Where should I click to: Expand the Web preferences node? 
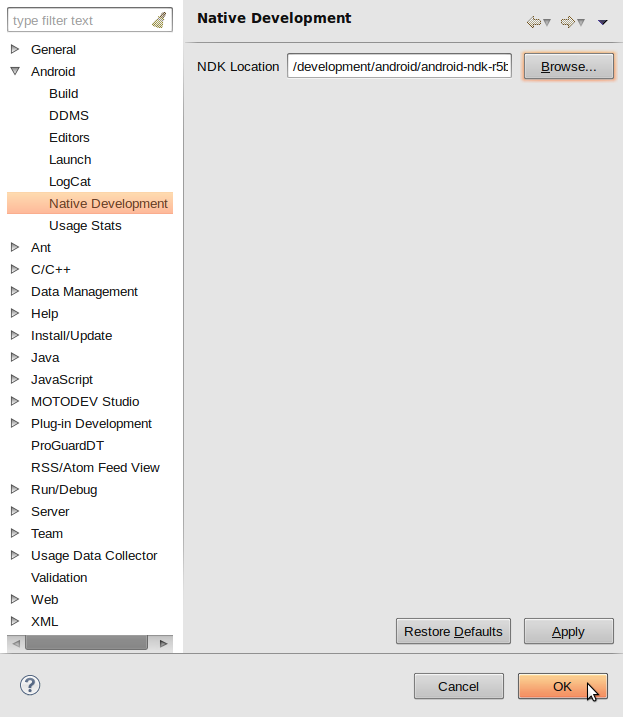[15, 599]
